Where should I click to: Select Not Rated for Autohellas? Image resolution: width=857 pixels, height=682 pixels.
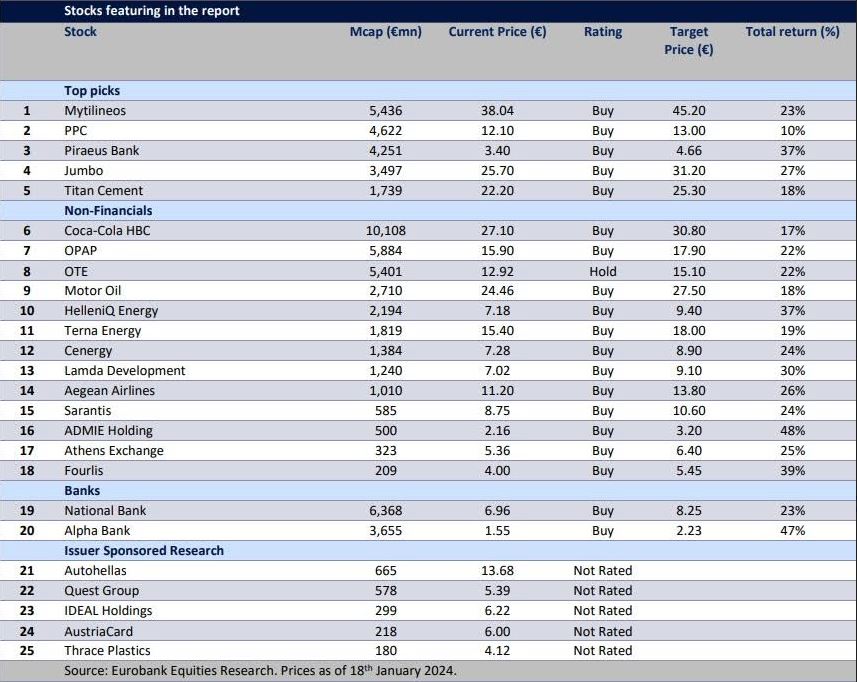[602, 571]
